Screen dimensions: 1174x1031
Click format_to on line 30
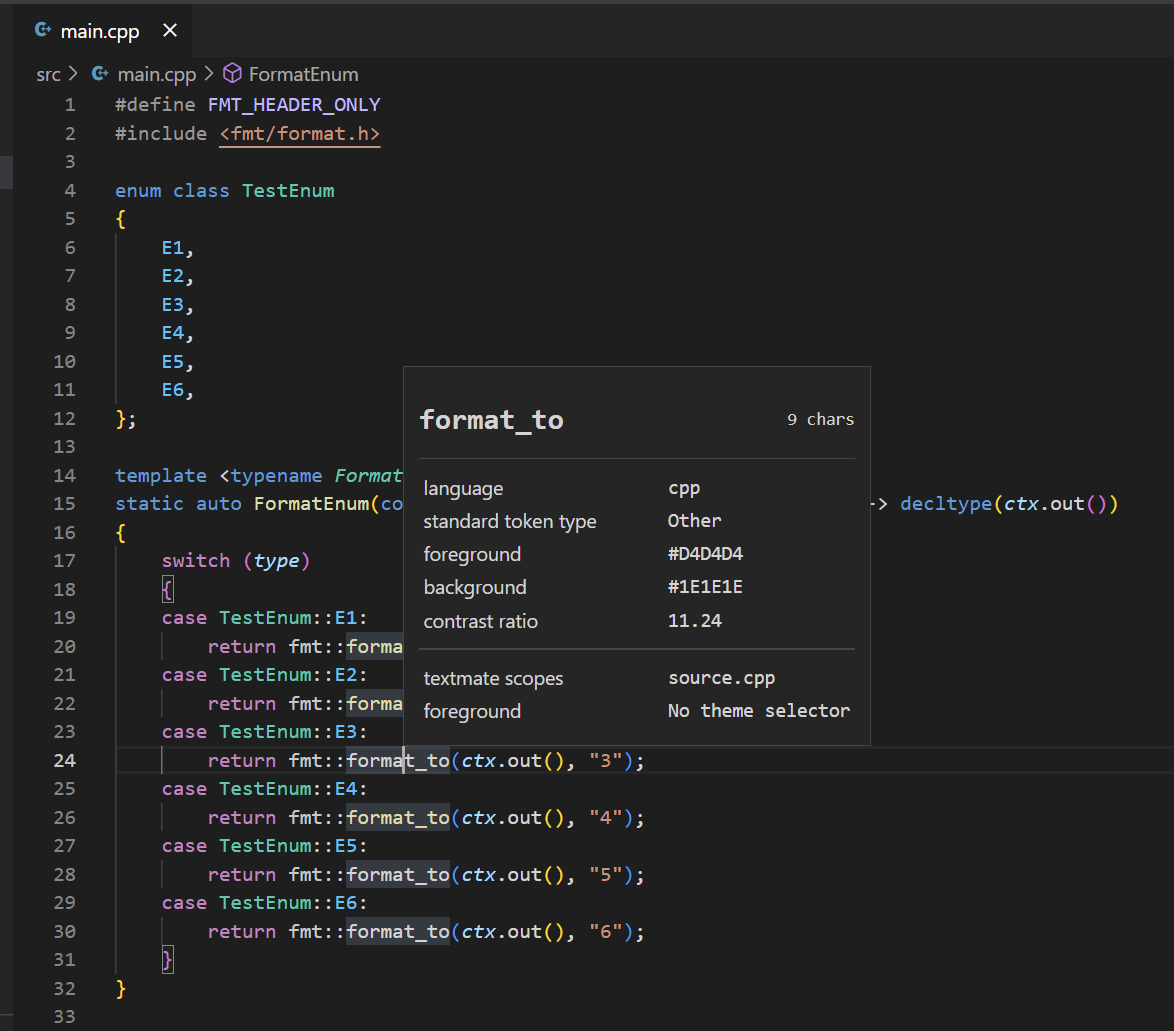point(398,931)
